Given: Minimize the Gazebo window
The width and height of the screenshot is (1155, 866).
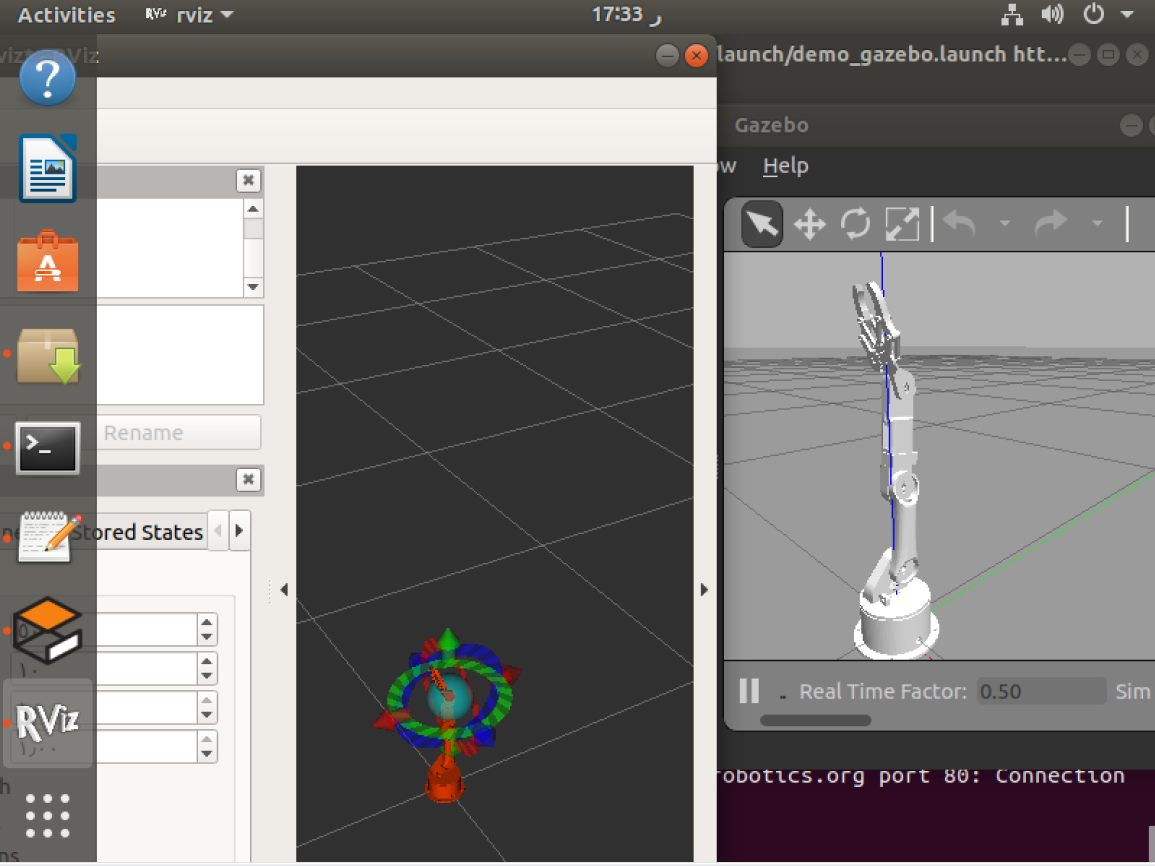Looking at the screenshot, I should [1131, 125].
